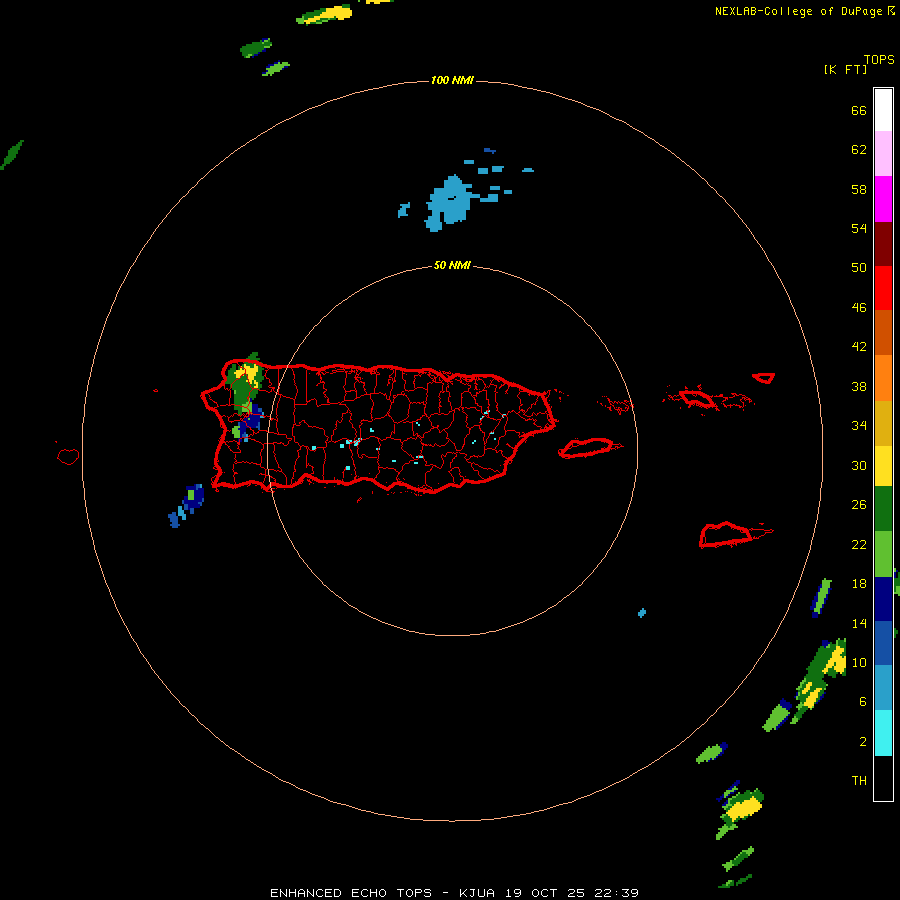This screenshot has height=900, width=900.
Task: Click the "38" scale value
Action: click(x=859, y=386)
